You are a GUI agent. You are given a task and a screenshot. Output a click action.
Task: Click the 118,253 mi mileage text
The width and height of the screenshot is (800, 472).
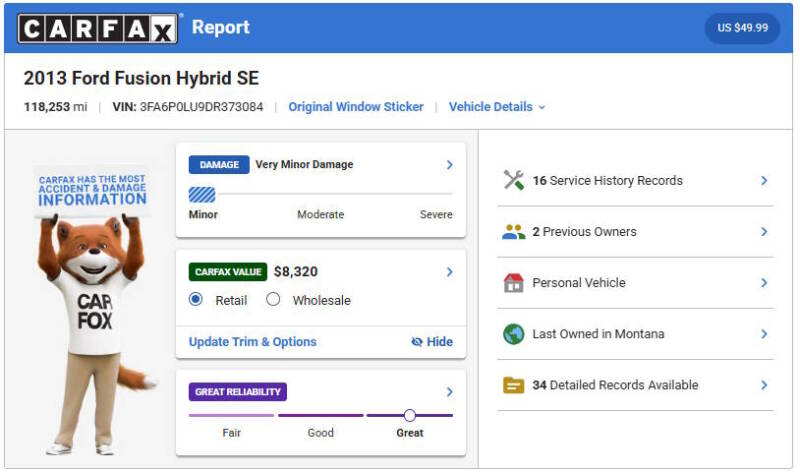point(55,107)
